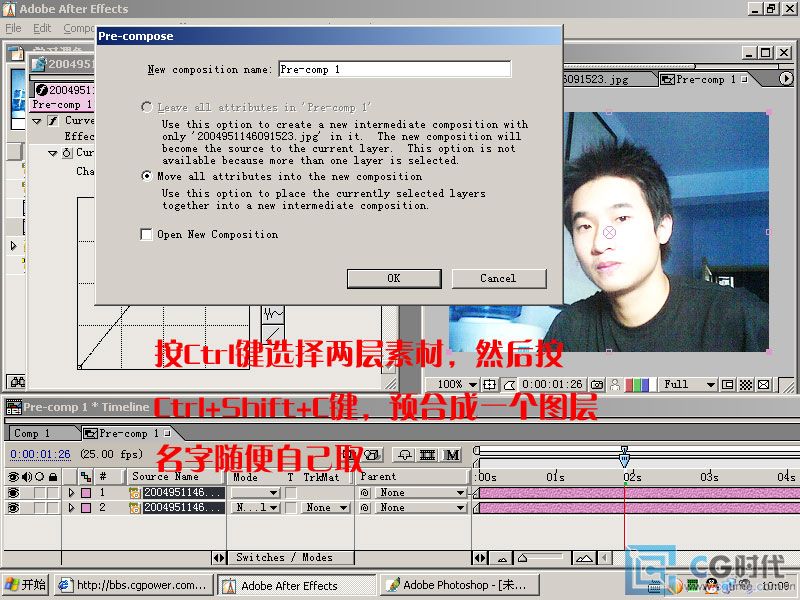Click the red channel swatch in viewer
The image size is (800, 600).
(630, 385)
